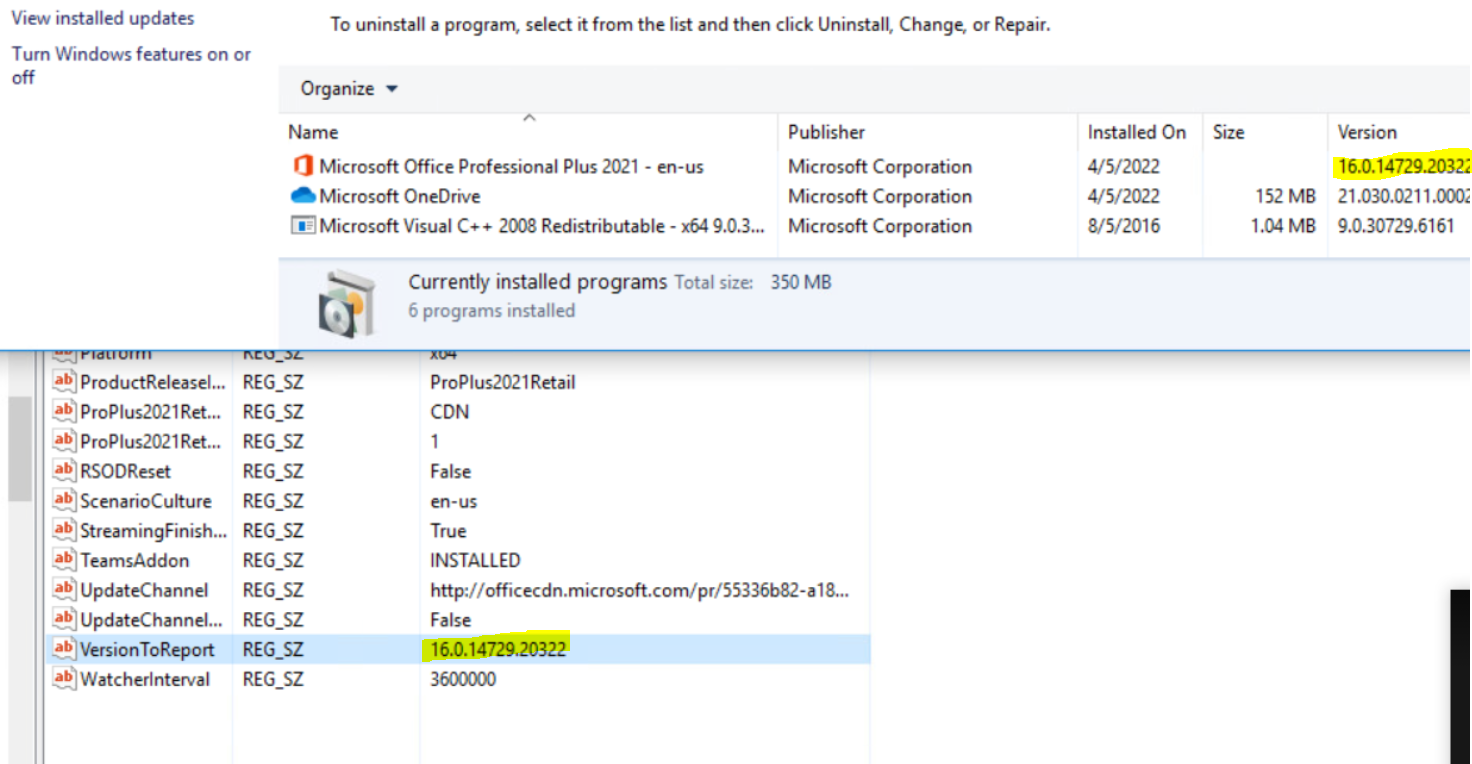The image size is (1472, 764).
Task: Select Microsoft OneDrive program name
Action: click(x=400, y=196)
